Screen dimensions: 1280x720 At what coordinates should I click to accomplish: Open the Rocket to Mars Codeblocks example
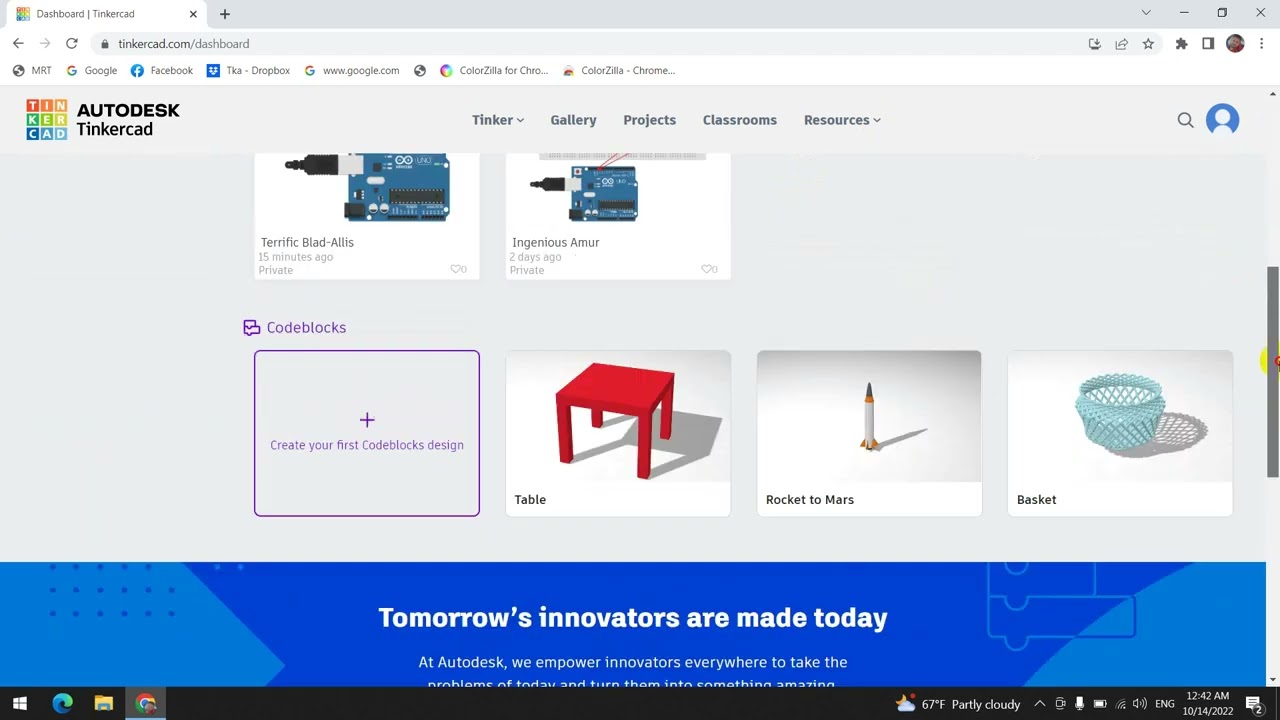(x=869, y=433)
